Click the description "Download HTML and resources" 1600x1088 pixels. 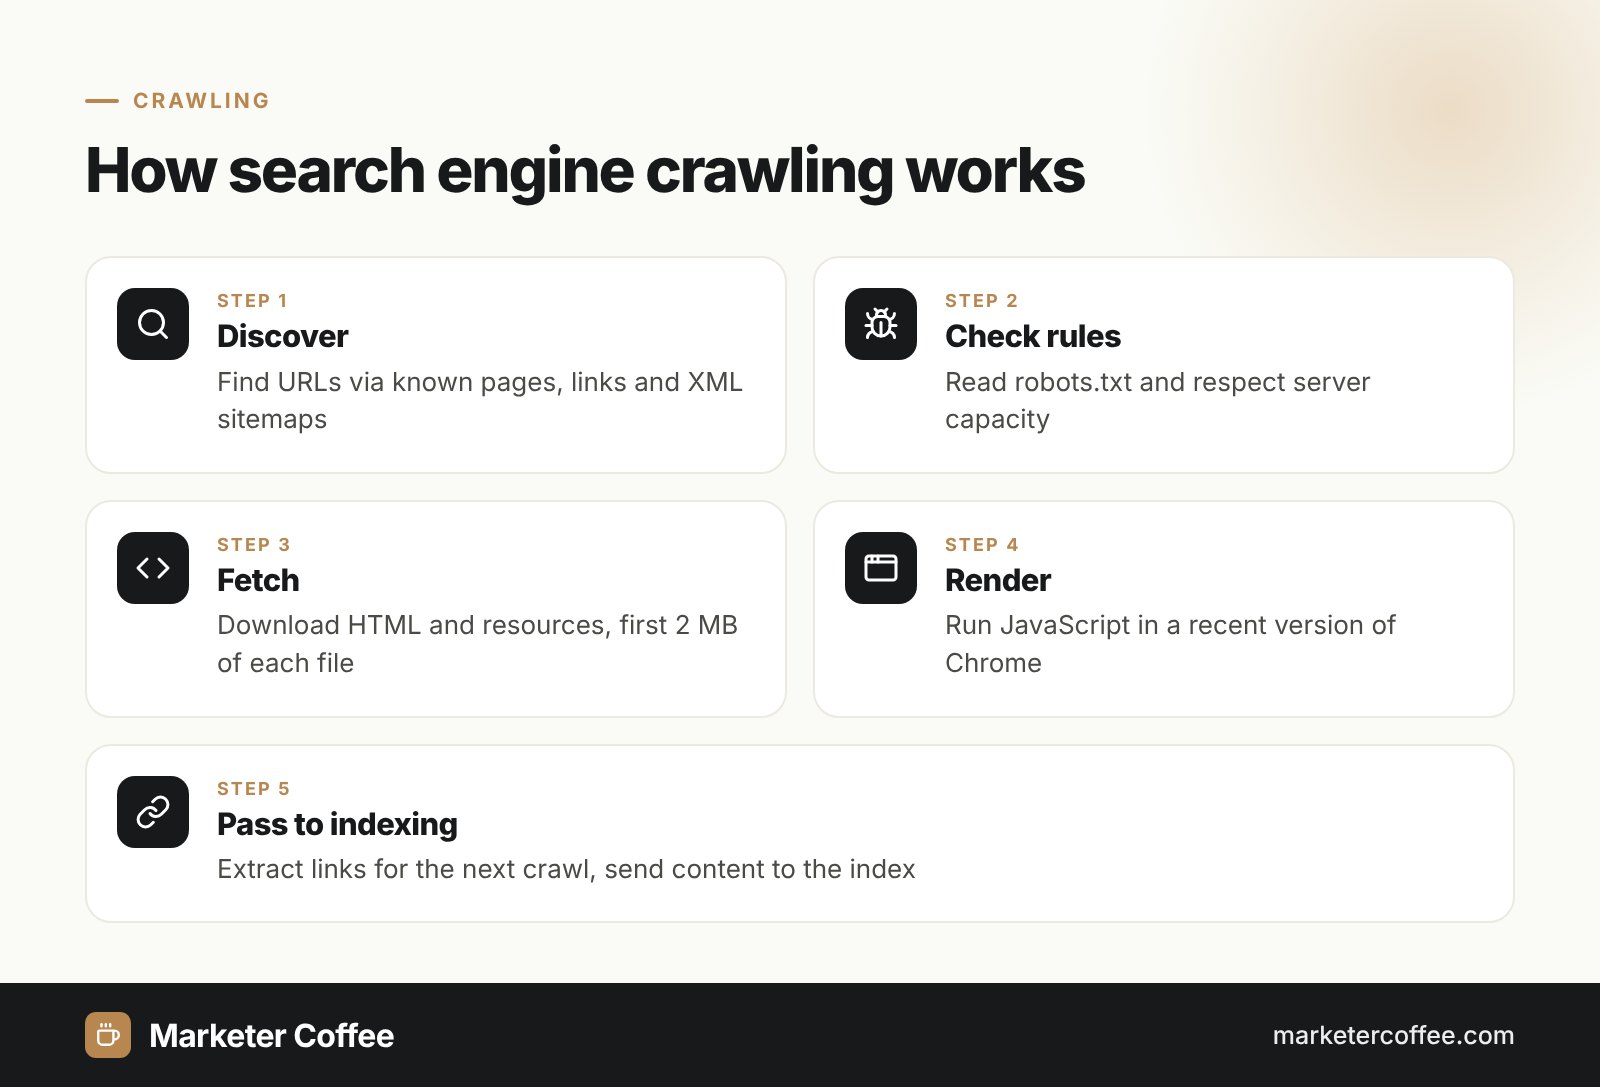pyautogui.click(x=412, y=625)
